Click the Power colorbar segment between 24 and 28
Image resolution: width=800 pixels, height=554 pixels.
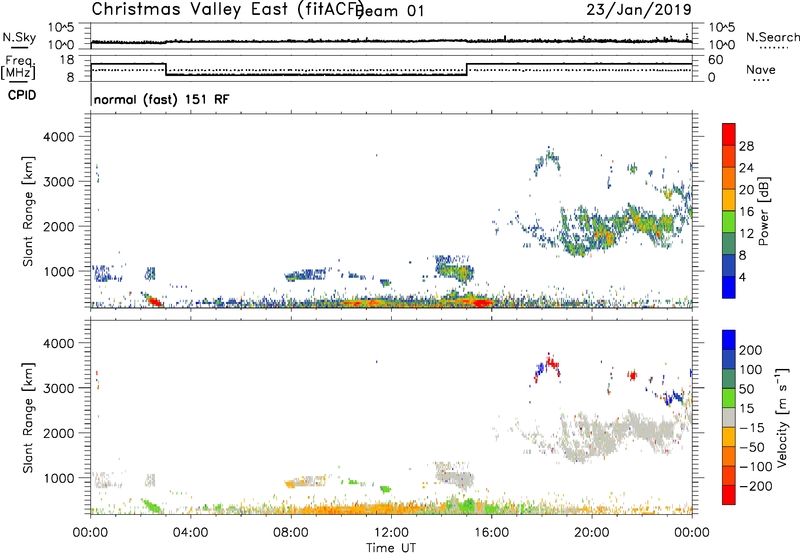(729, 156)
